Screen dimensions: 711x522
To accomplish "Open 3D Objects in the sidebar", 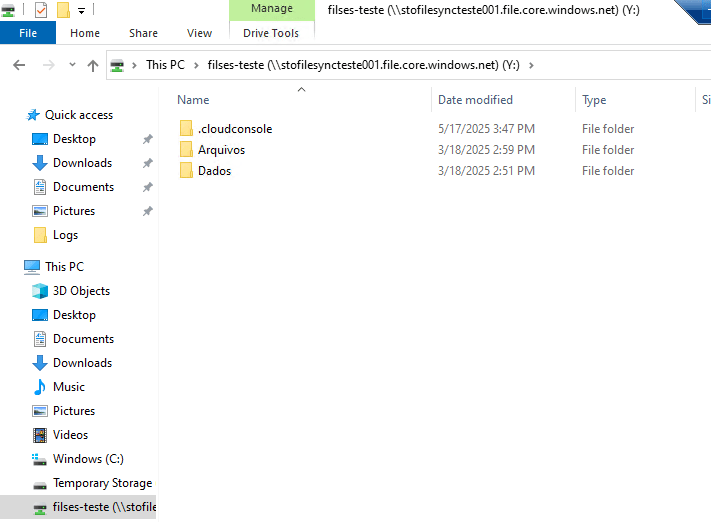I will click(x=81, y=291).
